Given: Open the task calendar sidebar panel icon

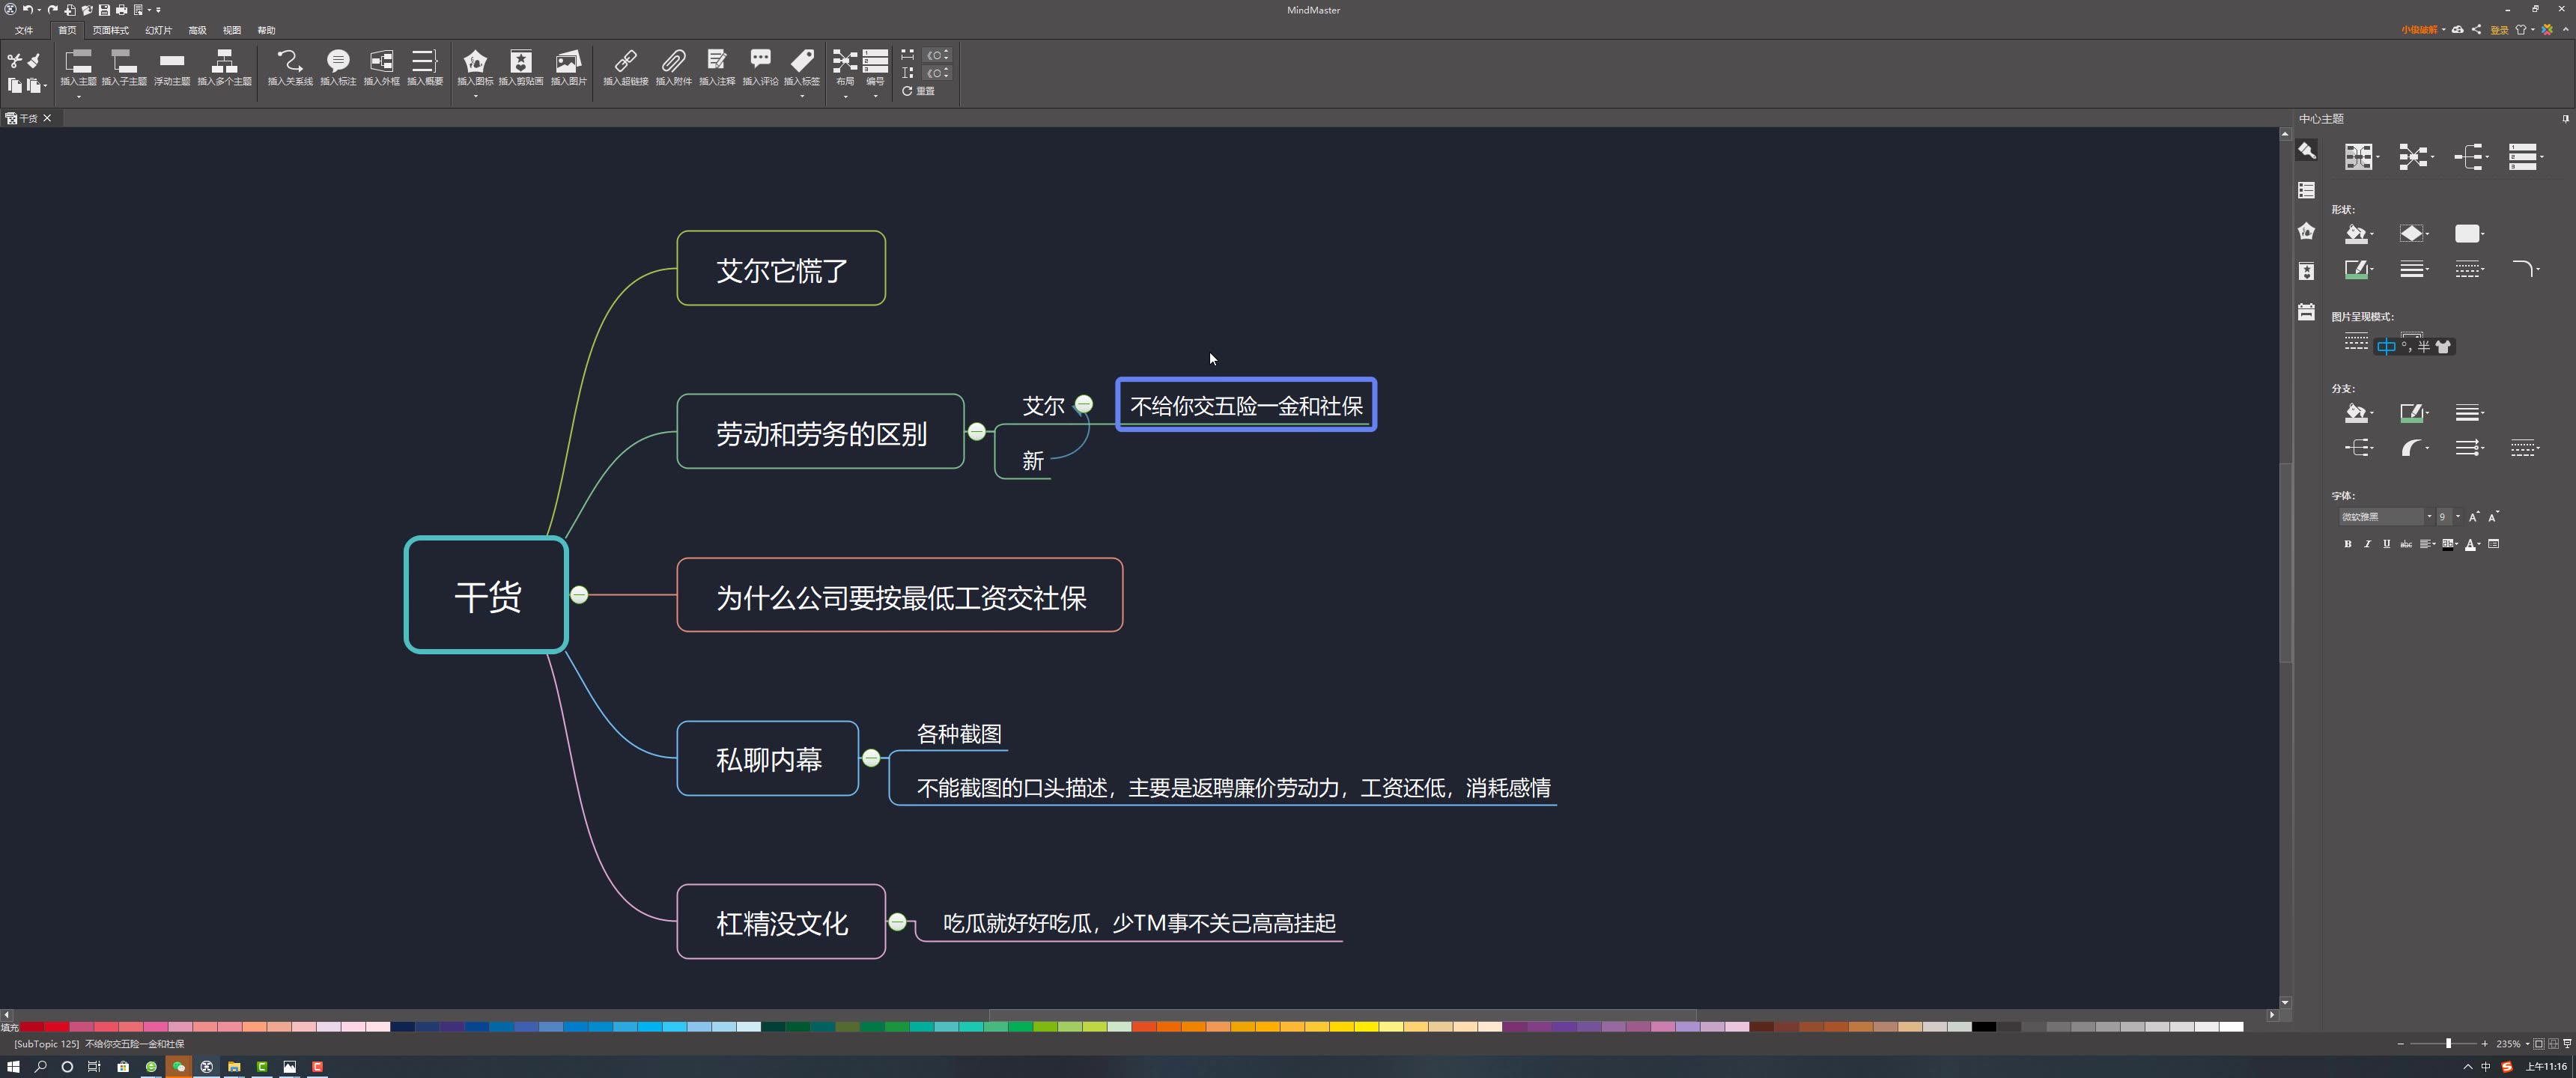Looking at the screenshot, I should pos(2306,312).
